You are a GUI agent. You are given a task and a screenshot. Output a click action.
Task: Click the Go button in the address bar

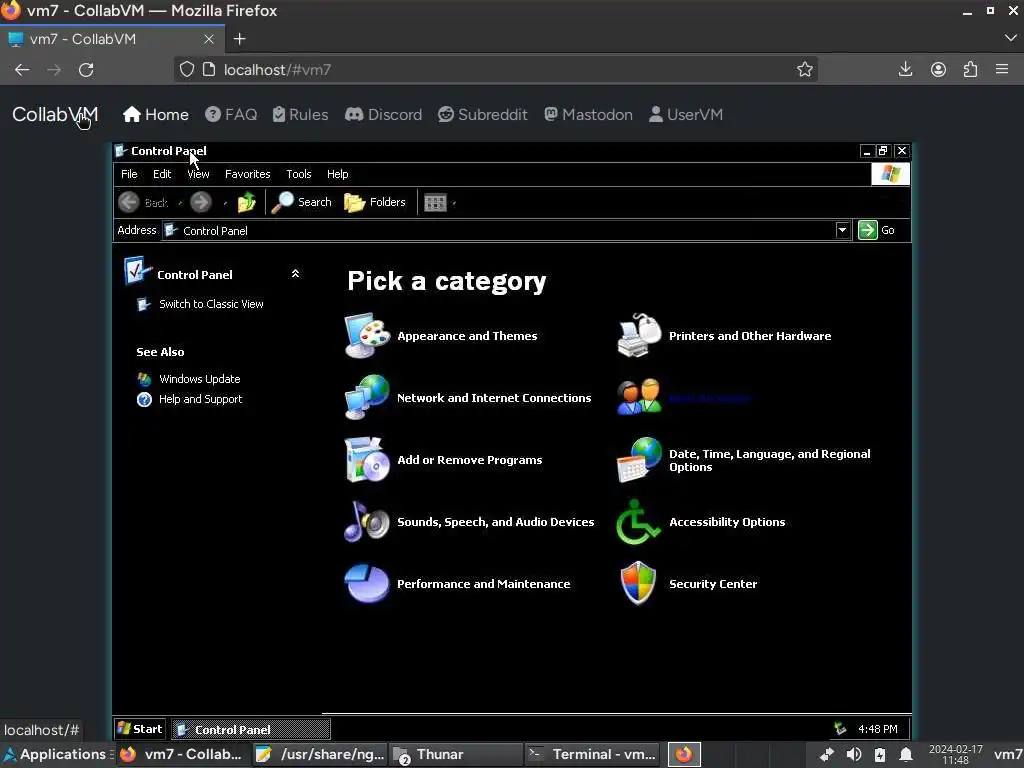[x=877, y=230]
